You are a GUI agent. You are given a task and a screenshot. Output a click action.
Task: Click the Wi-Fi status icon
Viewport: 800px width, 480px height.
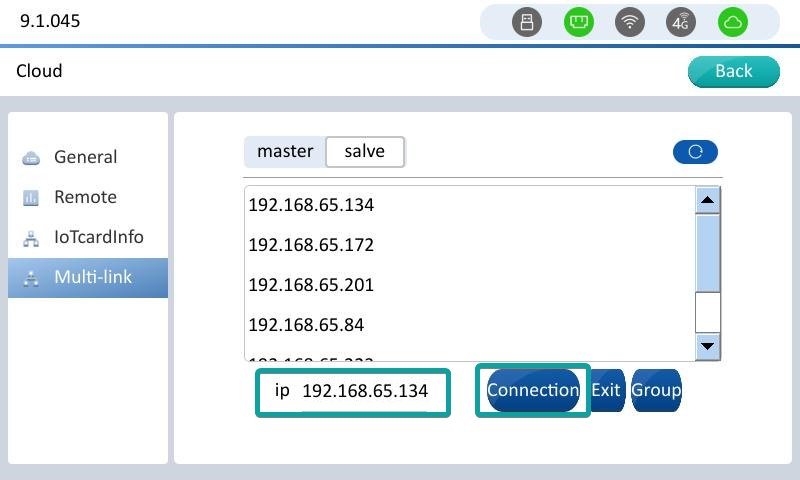pyautogui.click(x=629, y=22)
